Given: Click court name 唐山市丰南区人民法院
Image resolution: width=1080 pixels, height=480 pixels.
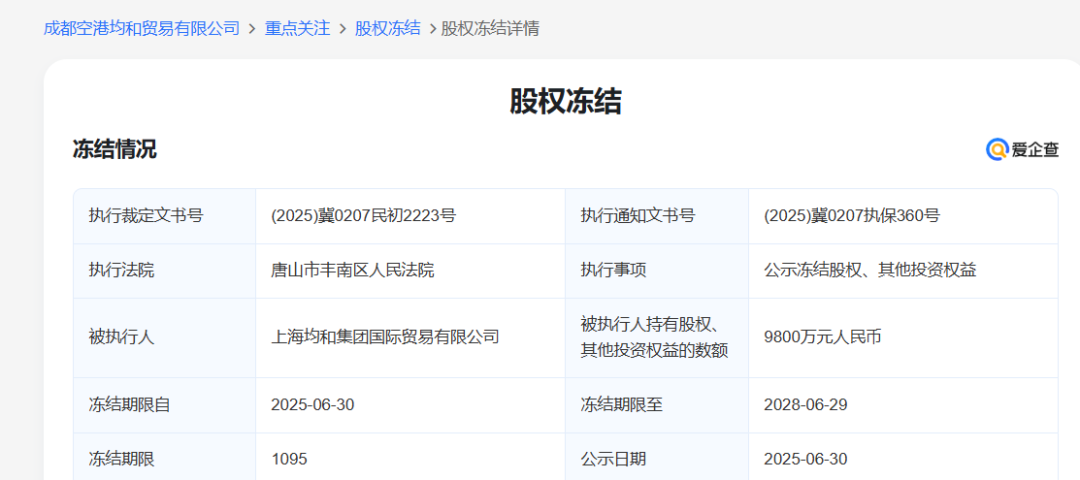Looking at the screenshot, I should point(353,270).
